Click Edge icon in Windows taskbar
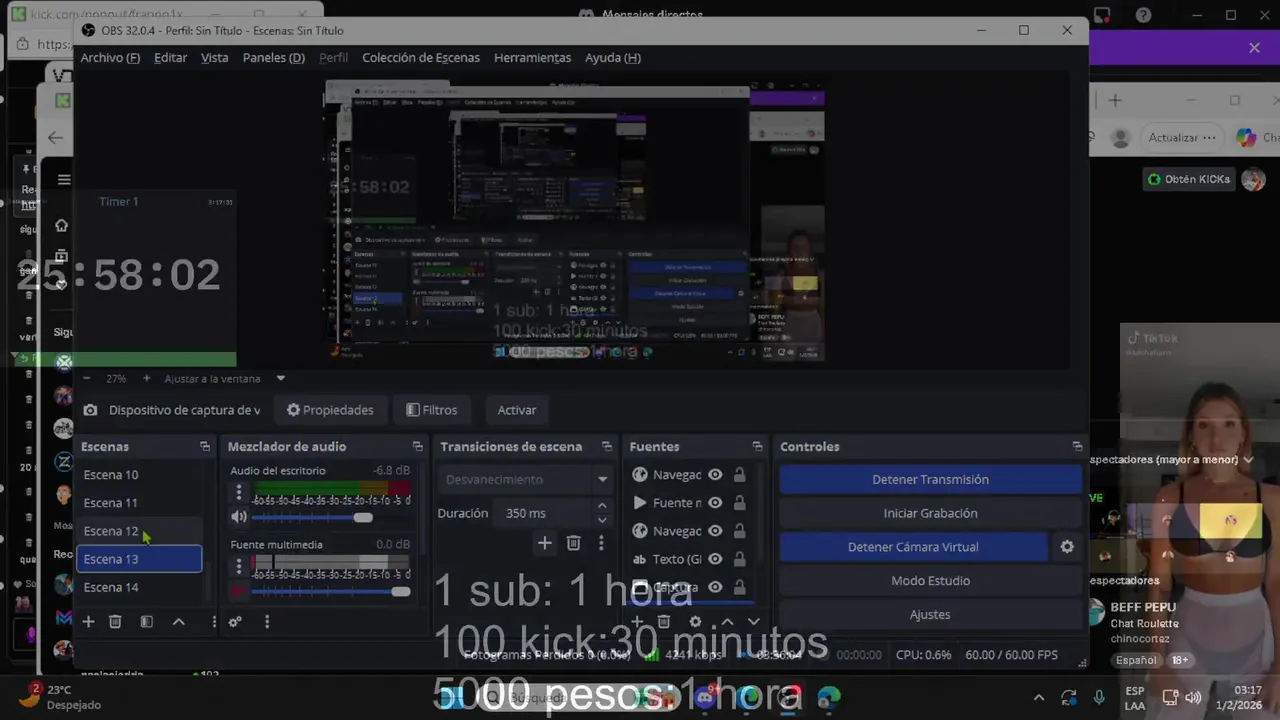1280x720 pixels. tap(829, 697)
